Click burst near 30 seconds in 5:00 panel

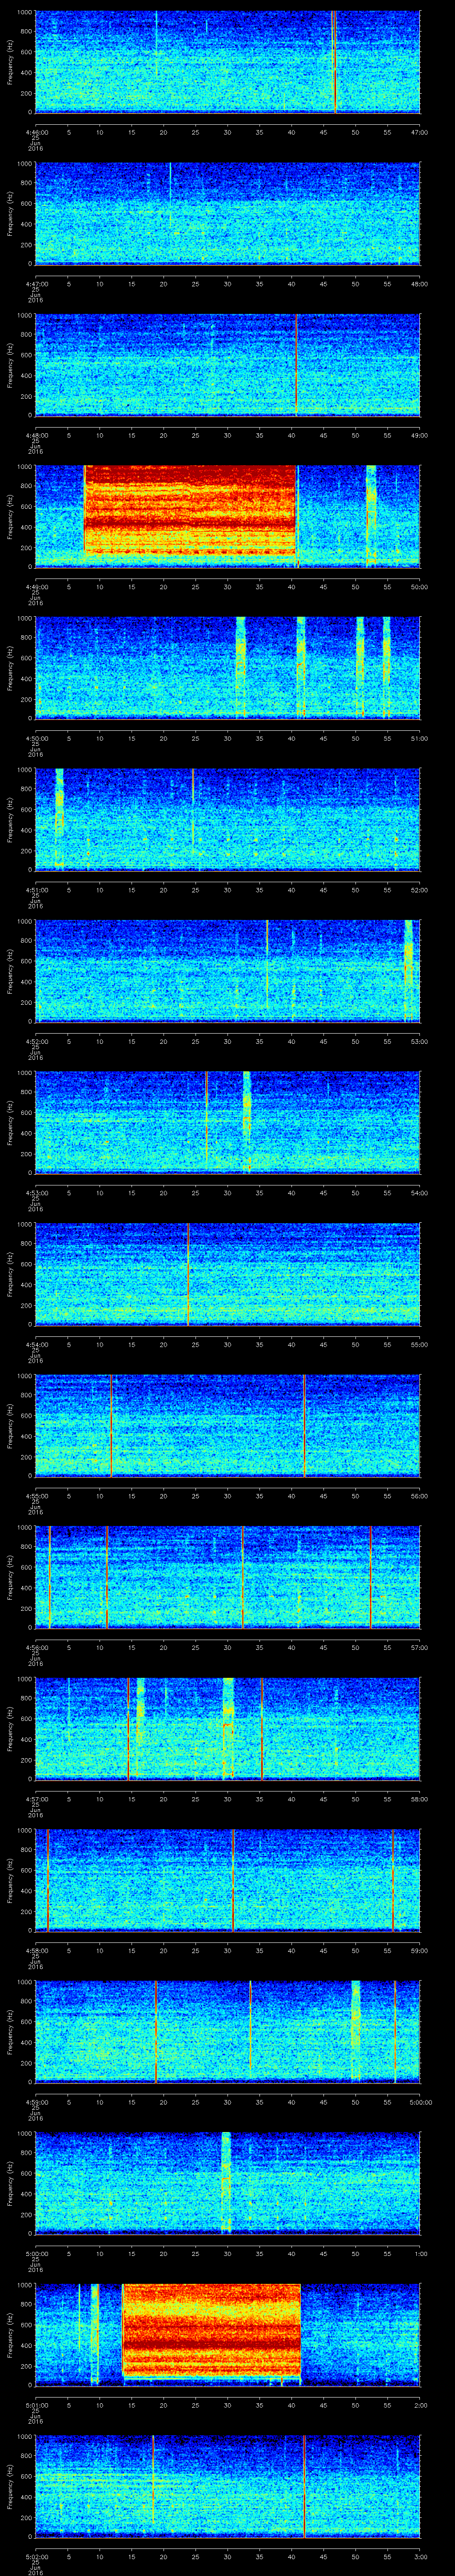(226, 2182)
